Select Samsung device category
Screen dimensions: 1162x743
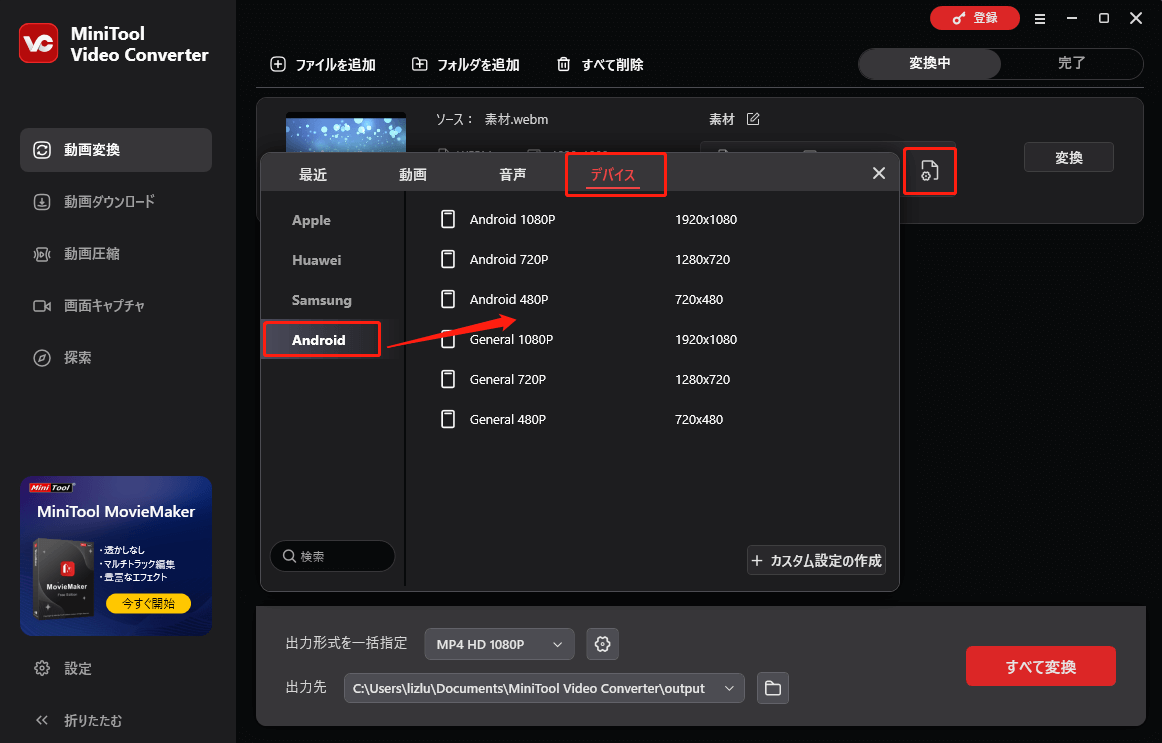point(322,300)
